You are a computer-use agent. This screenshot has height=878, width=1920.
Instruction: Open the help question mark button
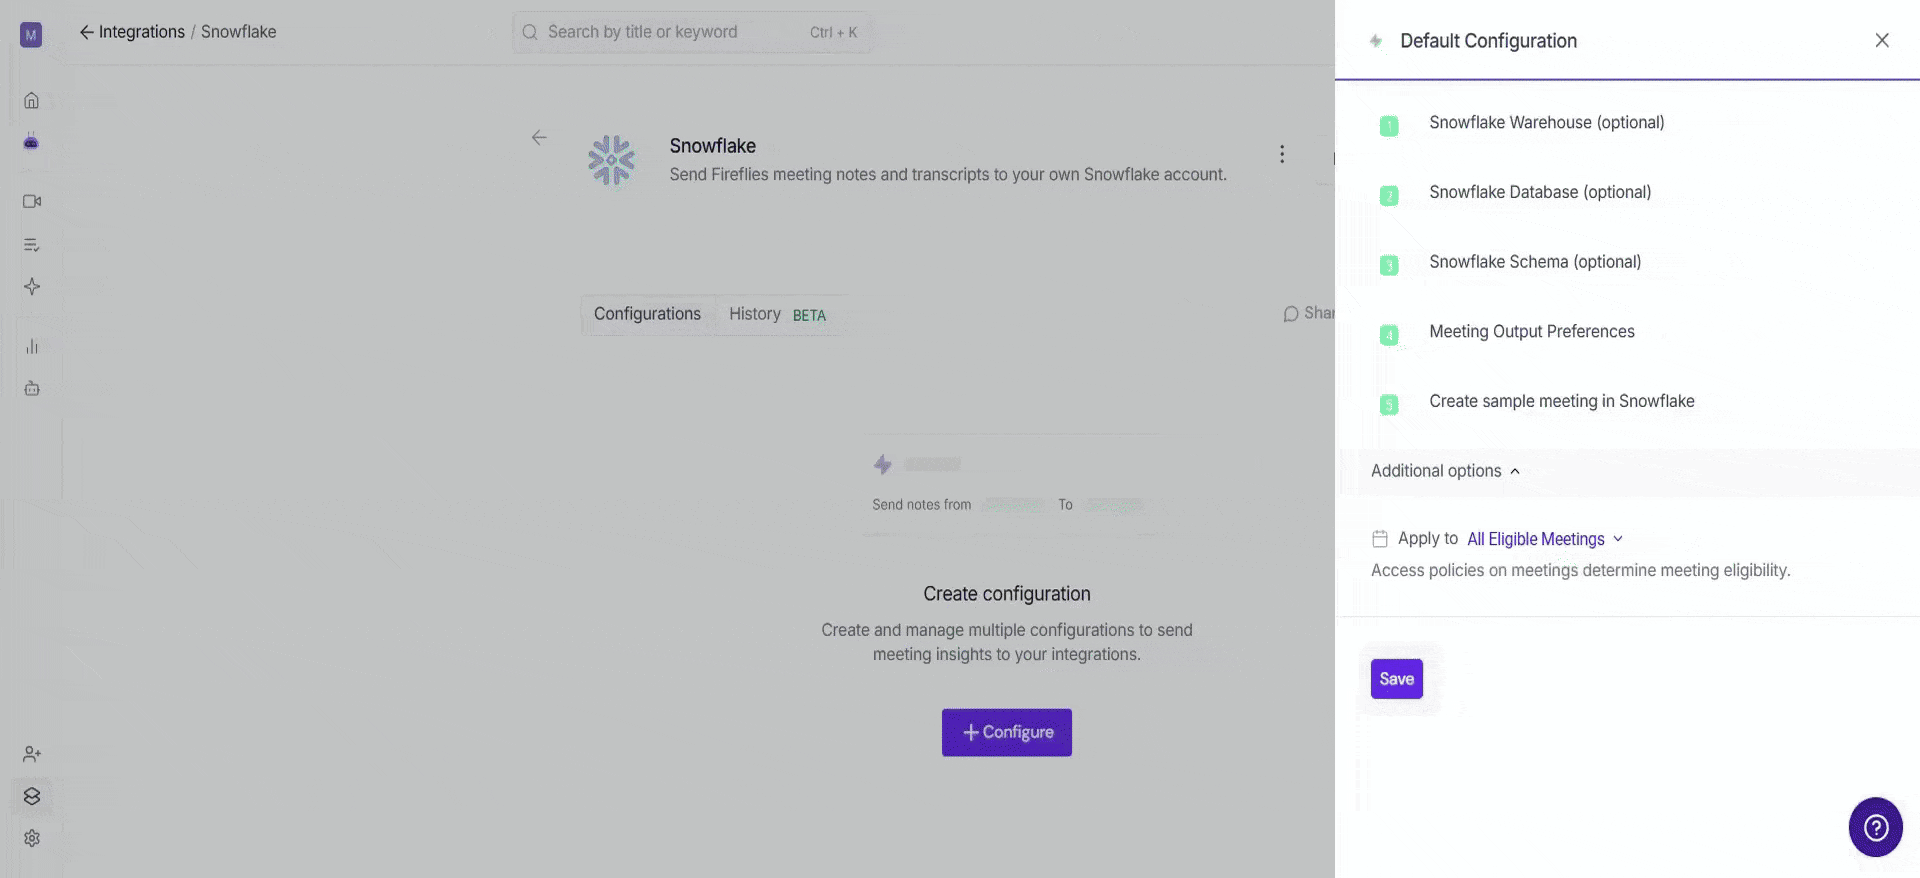tap(1876, 827)
